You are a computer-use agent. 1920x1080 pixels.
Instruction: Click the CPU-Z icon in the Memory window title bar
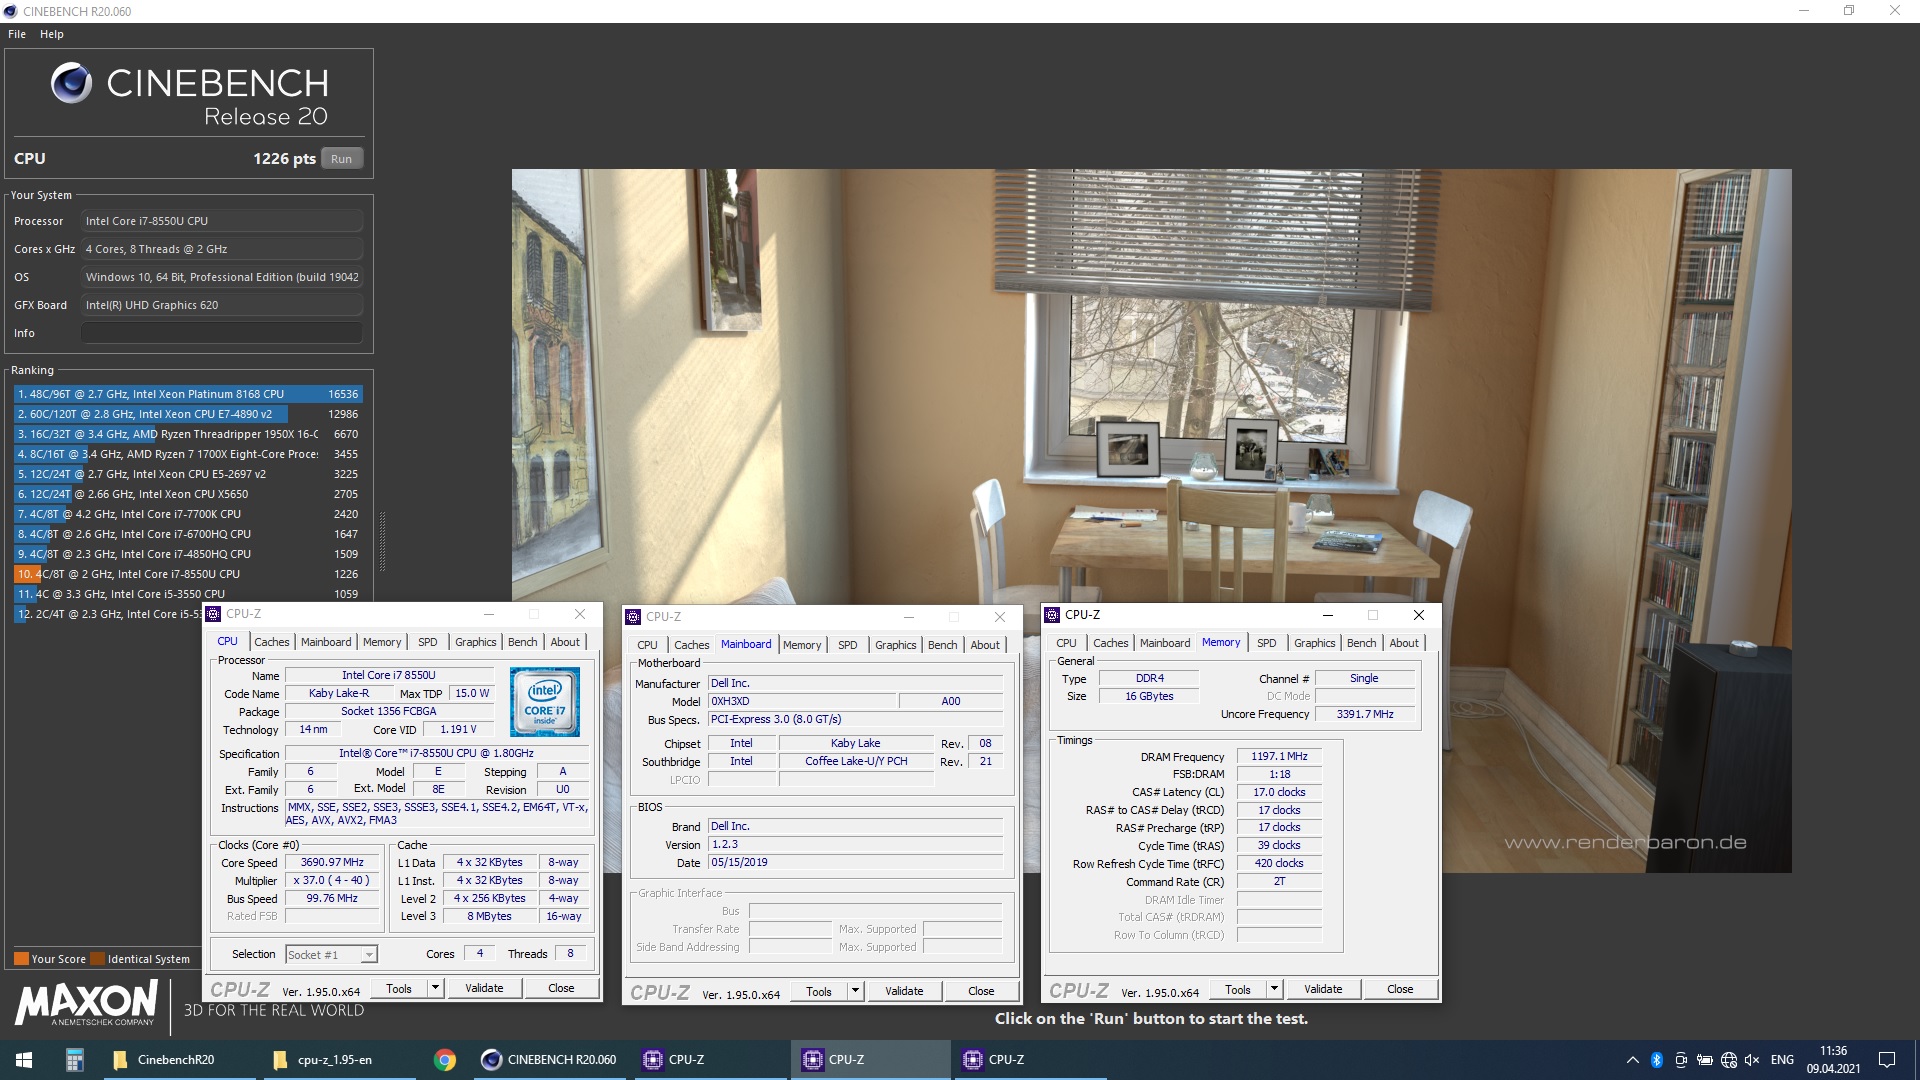1051,615
